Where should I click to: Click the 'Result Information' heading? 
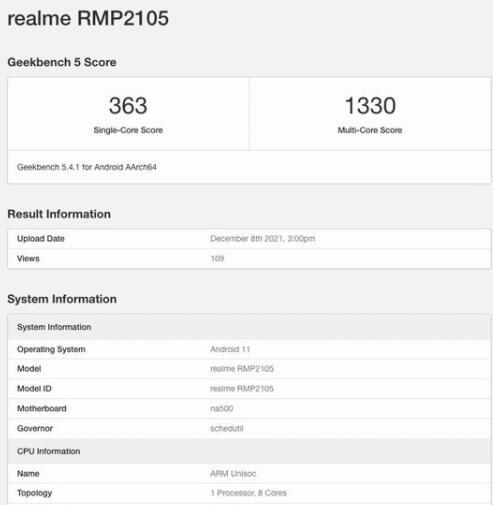pos(59,214)
